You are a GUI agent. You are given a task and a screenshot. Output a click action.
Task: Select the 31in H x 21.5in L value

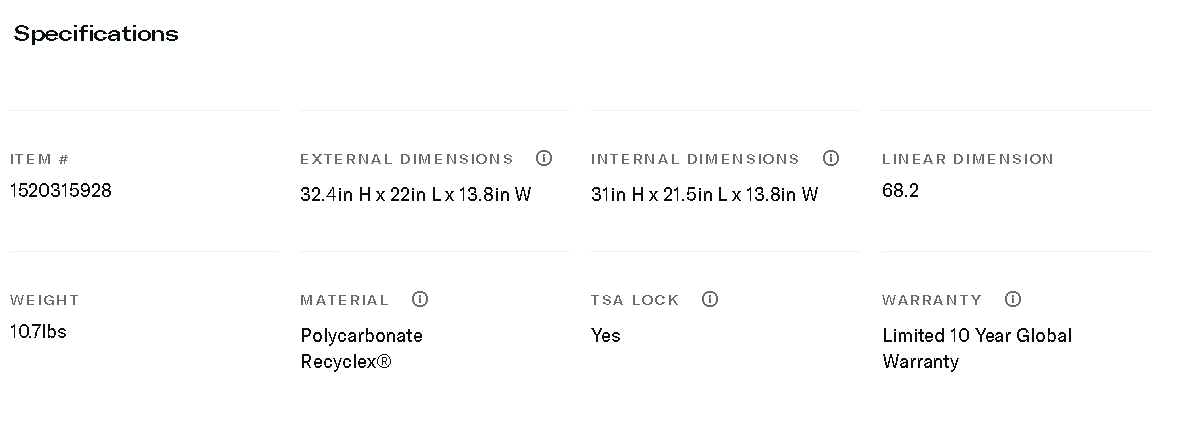(704, 194)
